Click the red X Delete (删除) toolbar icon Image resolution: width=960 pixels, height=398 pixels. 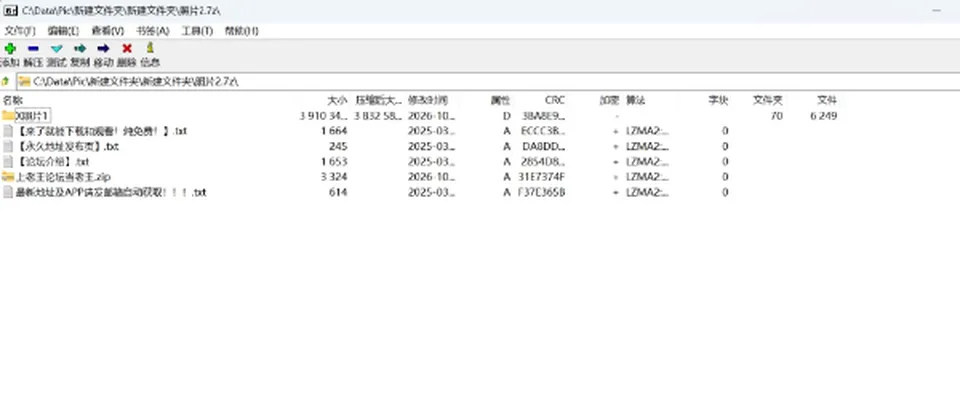[x=127, y=49]
